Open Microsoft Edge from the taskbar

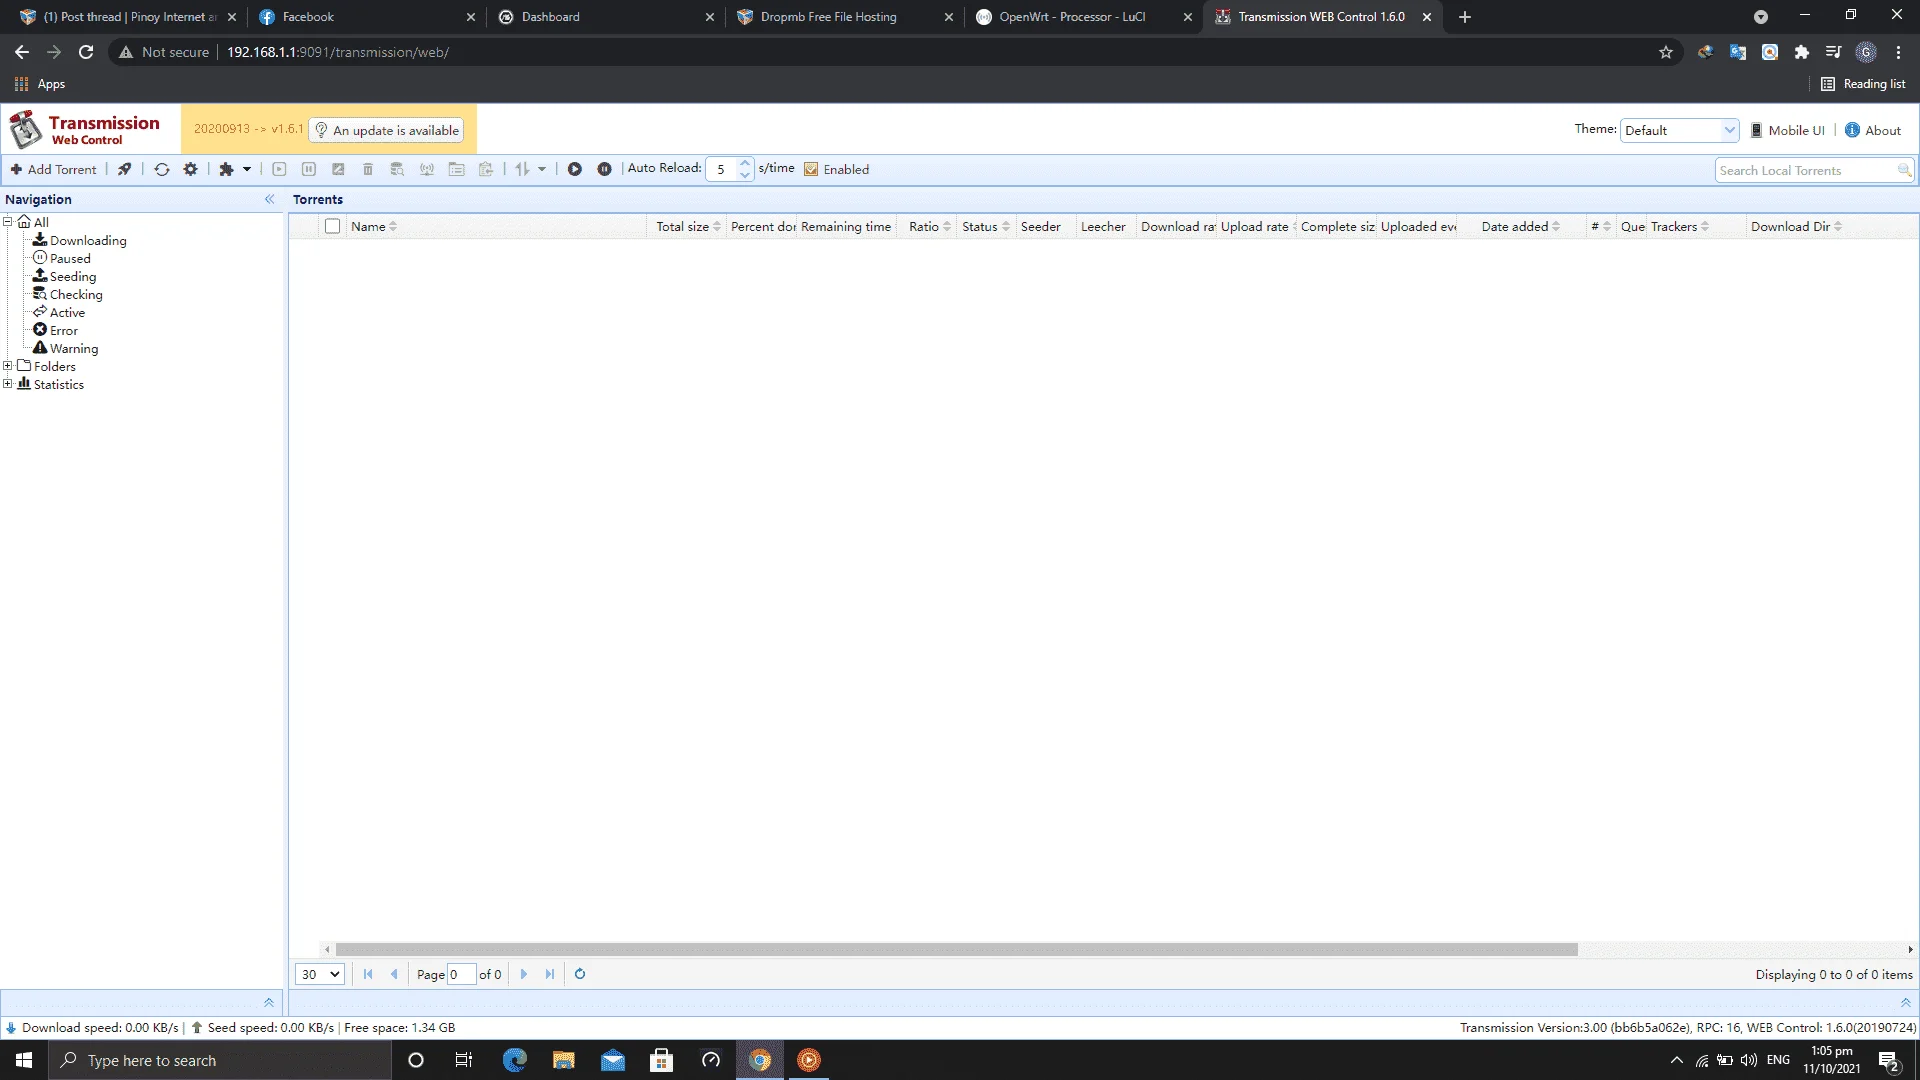click(x=515, y=1060)
